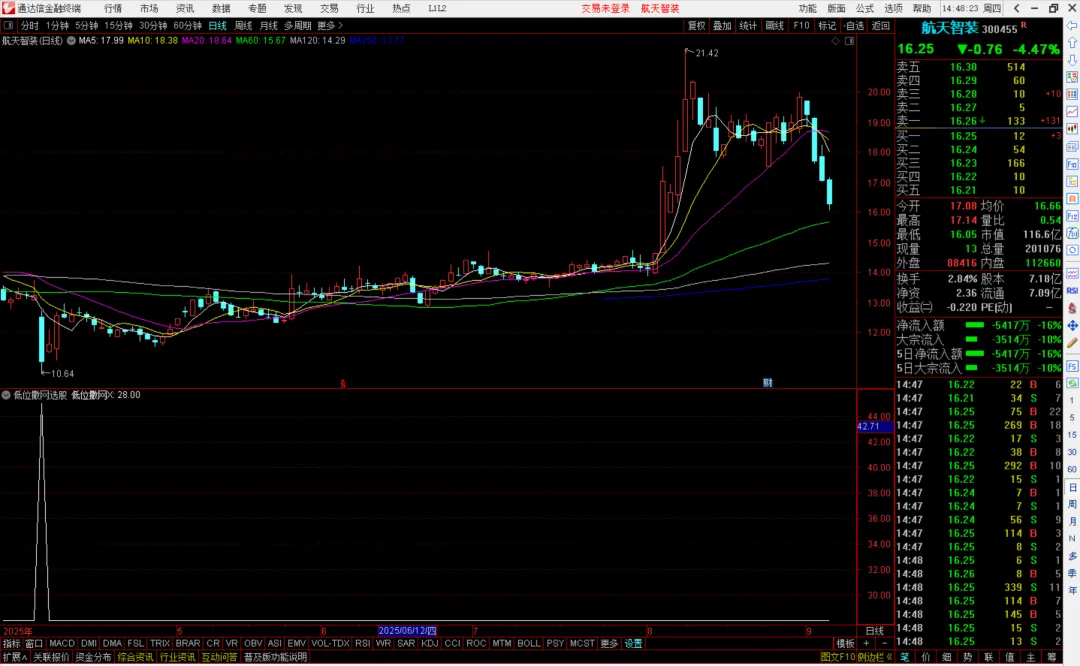Open the 市场 menu
The image size is (1080, 666).
coord(149,8)
